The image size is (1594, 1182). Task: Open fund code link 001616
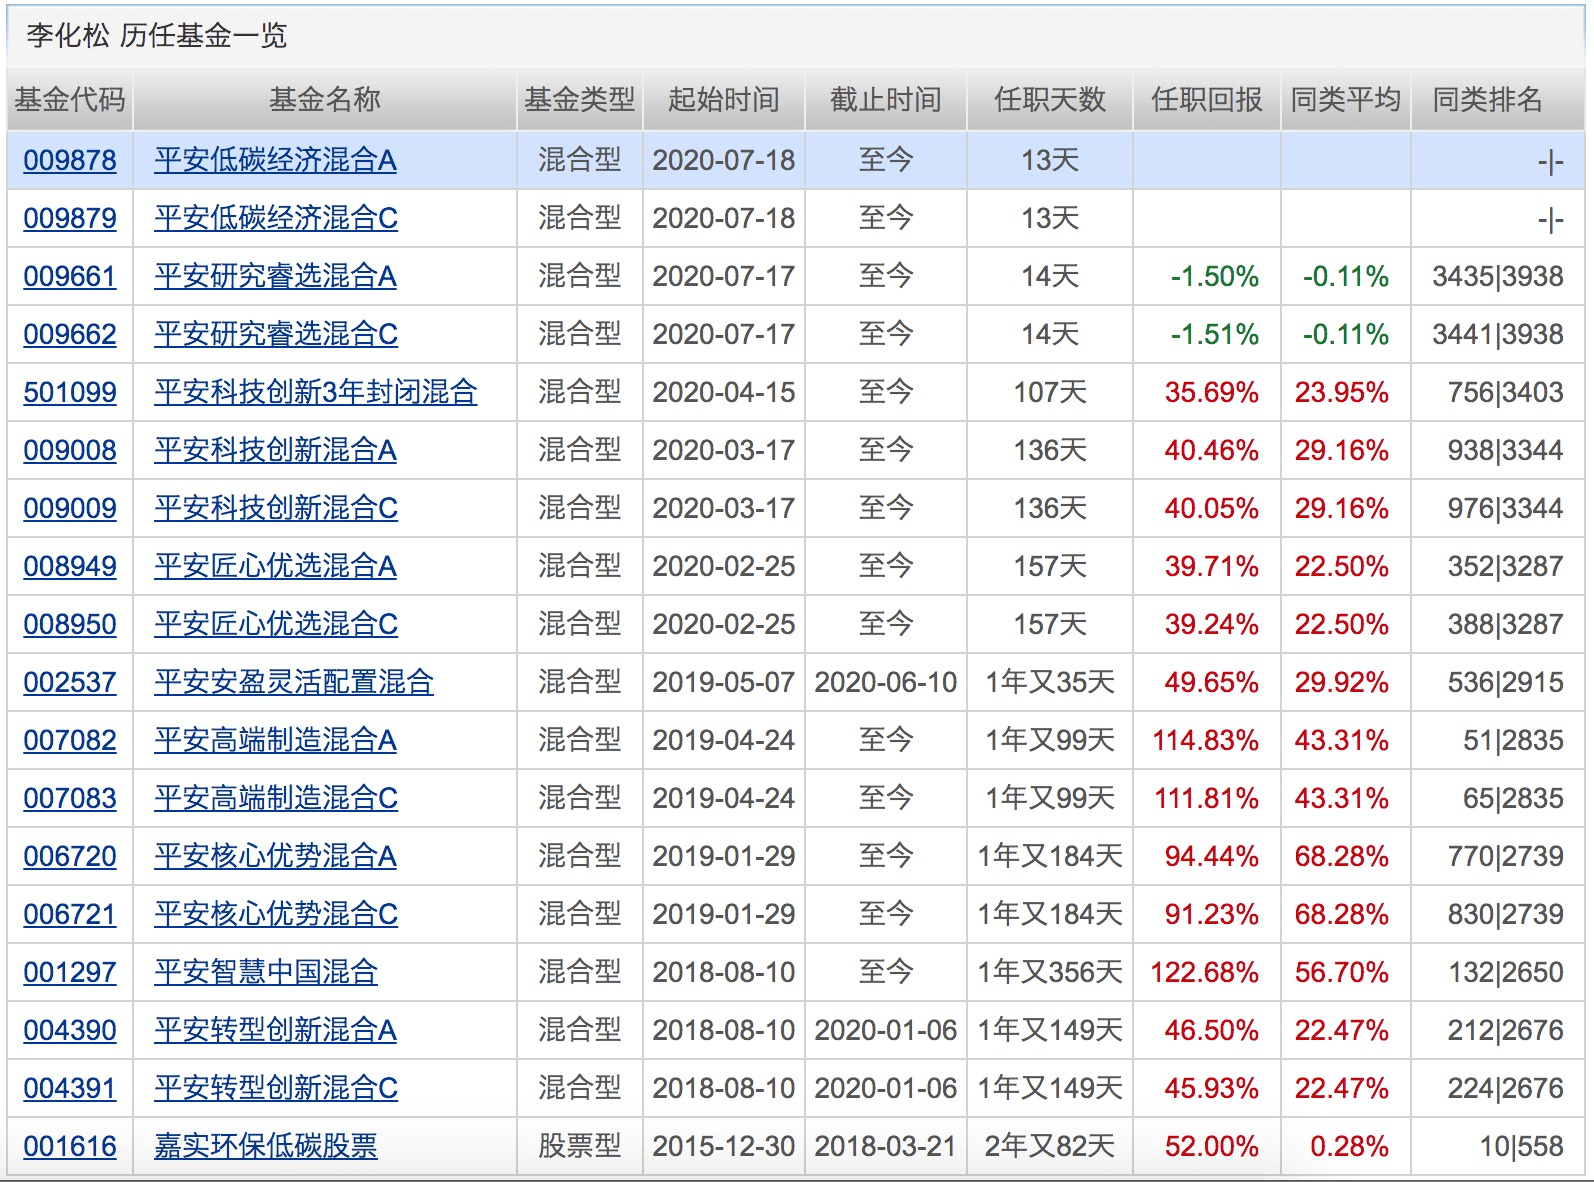pos(70,1146)
